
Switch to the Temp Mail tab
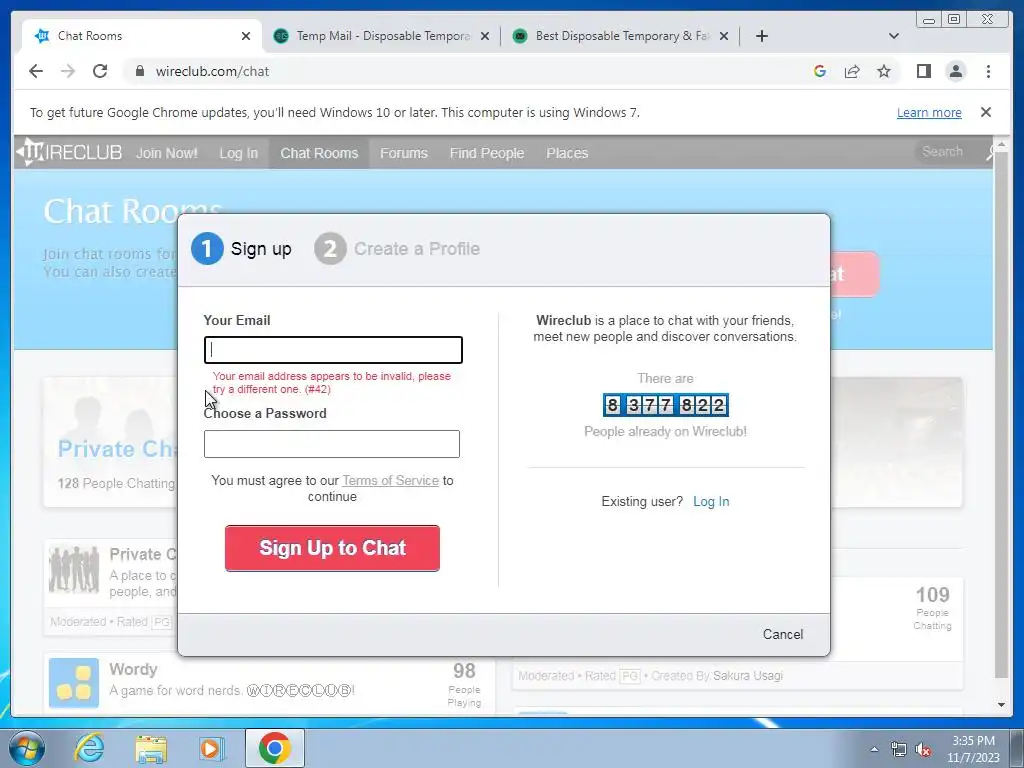(x=382, y=36)
